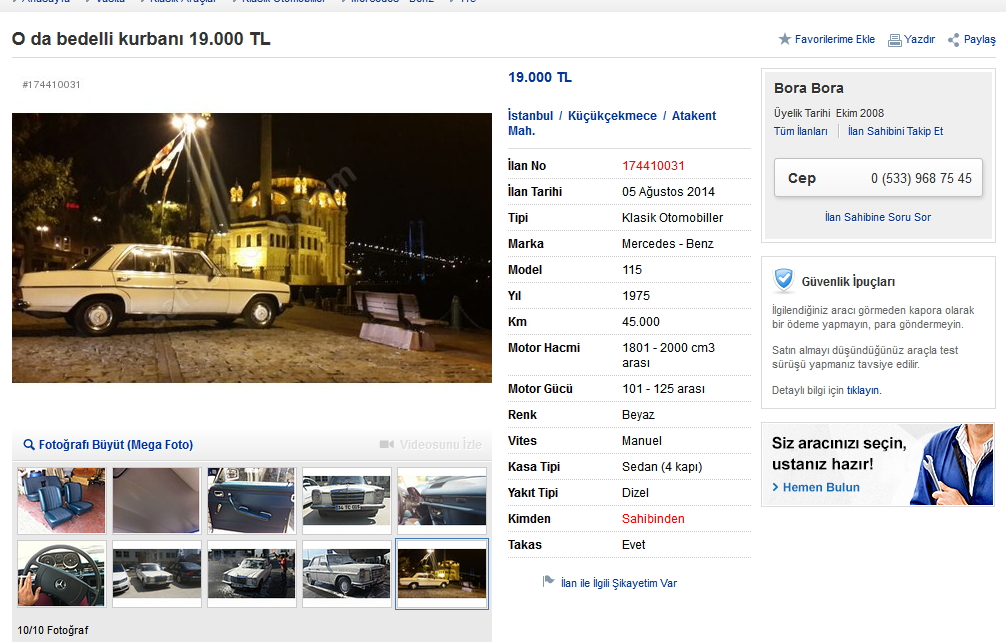Click the magnifier icon for Mega Foto
The image size is (1006, 642).
28,444
